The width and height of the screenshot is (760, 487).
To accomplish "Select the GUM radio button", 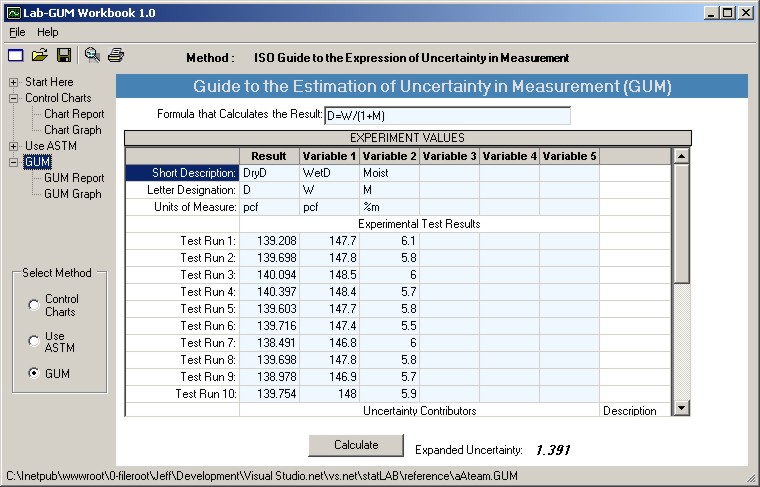I will pos(34,373).
